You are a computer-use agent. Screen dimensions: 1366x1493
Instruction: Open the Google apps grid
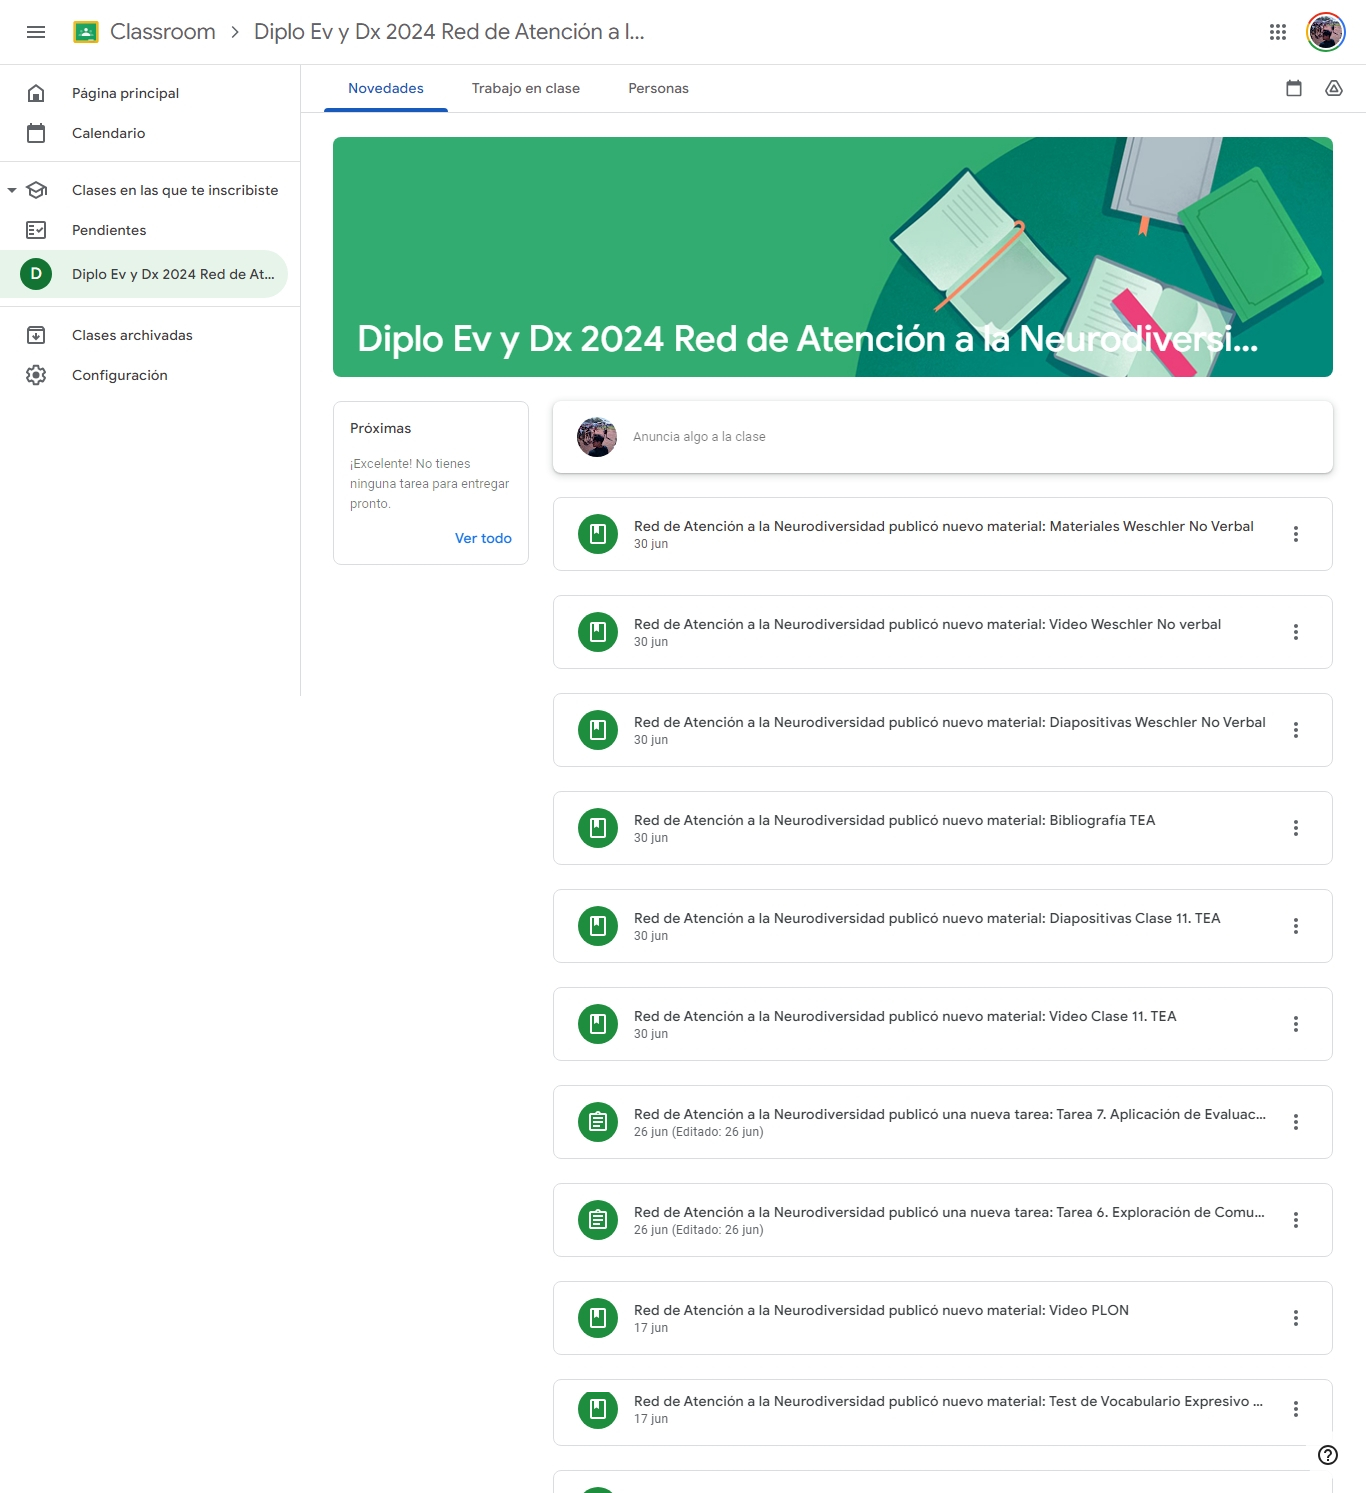pyautogui.click(x=1278, y=32)
